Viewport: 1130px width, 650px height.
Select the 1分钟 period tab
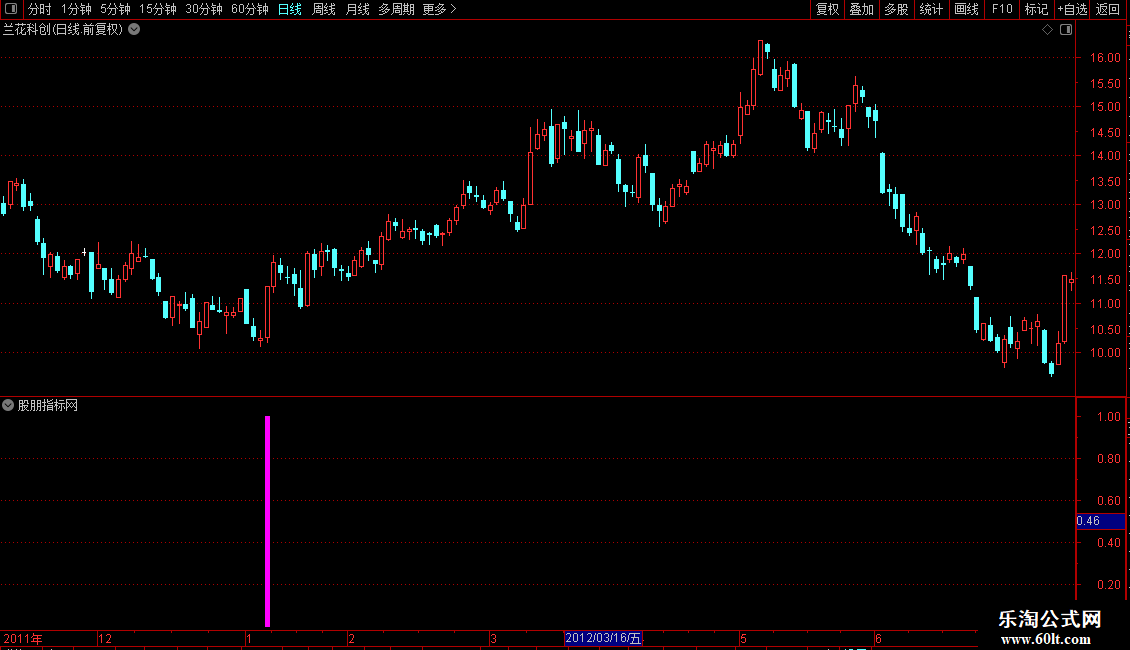click(x=76, y=9)
